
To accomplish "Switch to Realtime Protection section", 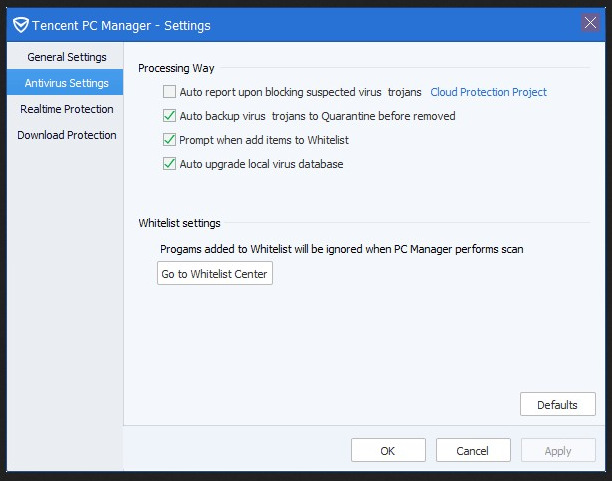I will tap(67, 109).
